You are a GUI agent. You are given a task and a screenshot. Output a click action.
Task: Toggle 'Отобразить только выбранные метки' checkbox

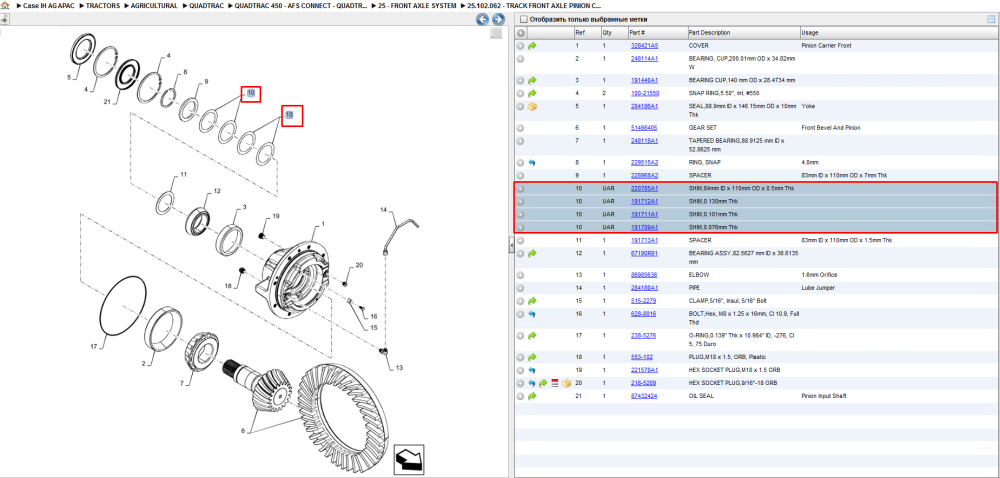tap(523, 19)
